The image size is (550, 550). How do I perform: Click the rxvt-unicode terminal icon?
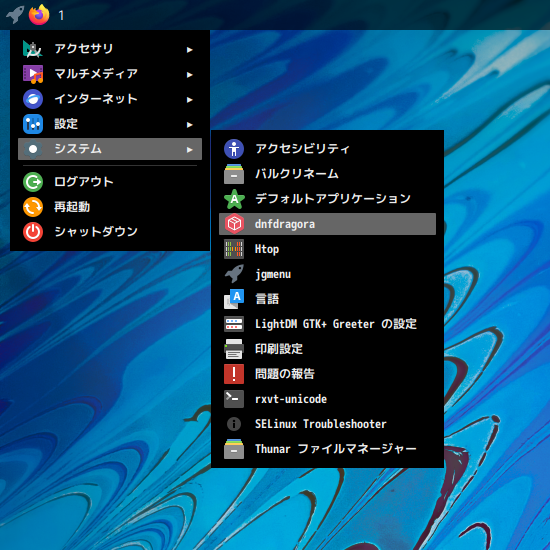point(234,399)
